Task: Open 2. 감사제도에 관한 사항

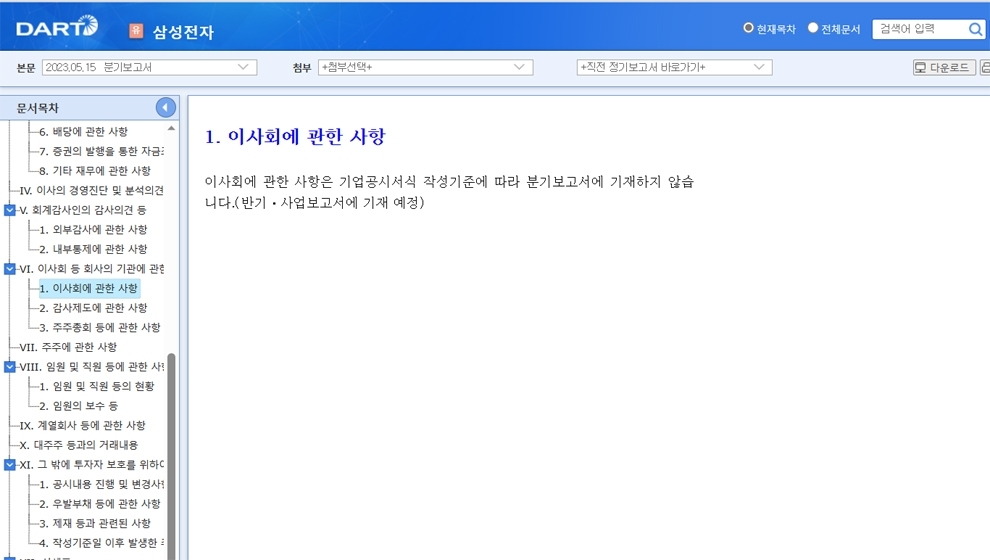Action: pos(93,308)
